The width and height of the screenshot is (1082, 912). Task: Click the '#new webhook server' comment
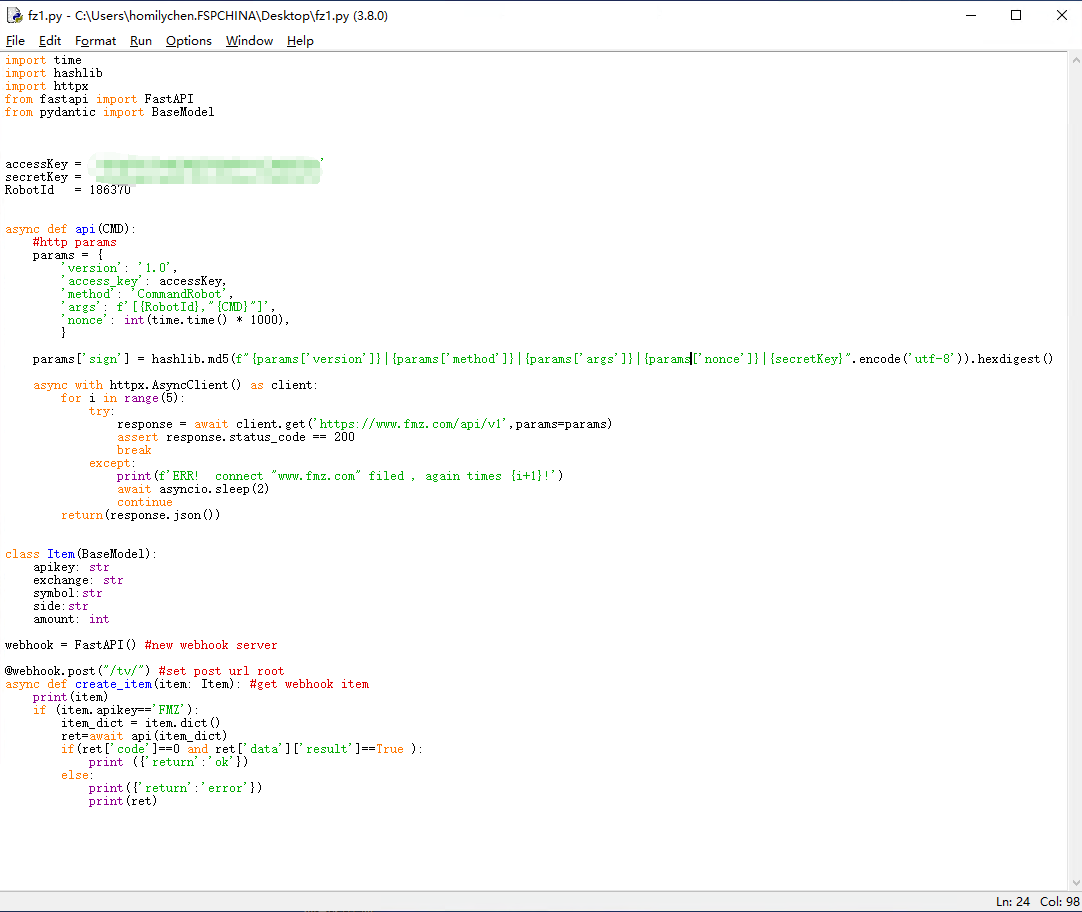[x=211, y=646]
